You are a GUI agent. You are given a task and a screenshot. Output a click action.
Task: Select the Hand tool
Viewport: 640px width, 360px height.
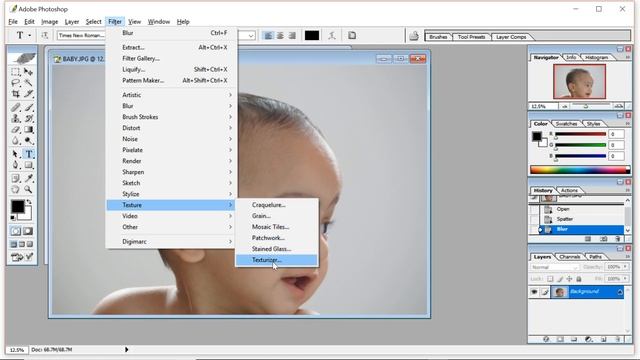(16, 189)
